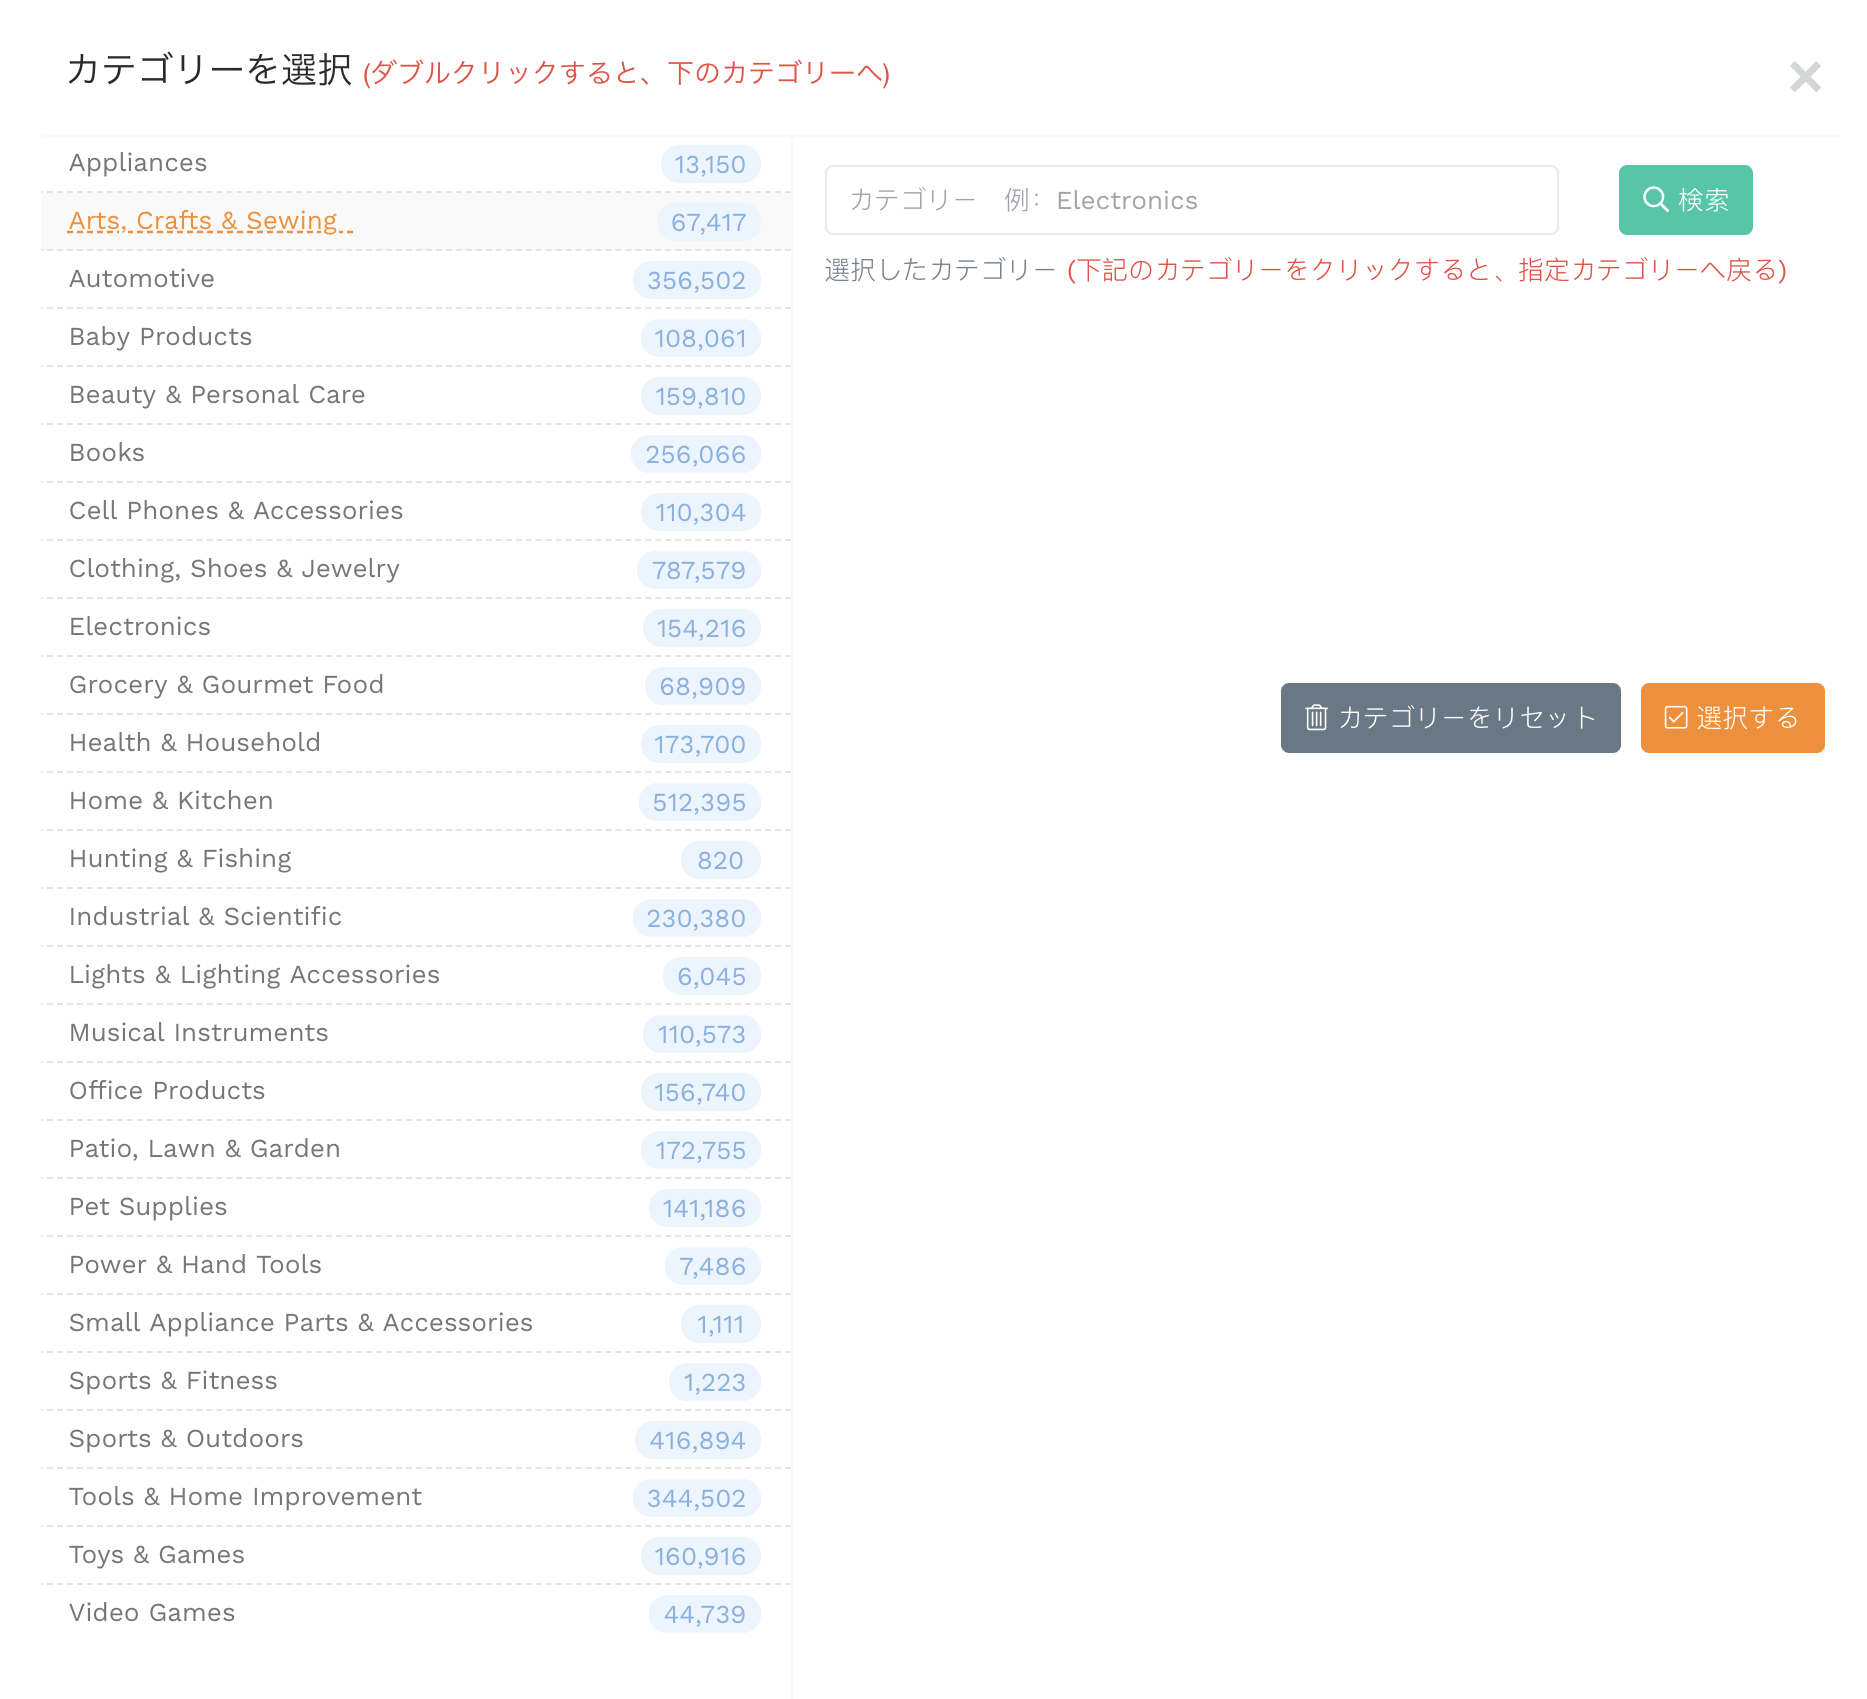
Task: Select Patio, Lawn & Garden category
Action: pyautogui.click(x=416, y=1150)
